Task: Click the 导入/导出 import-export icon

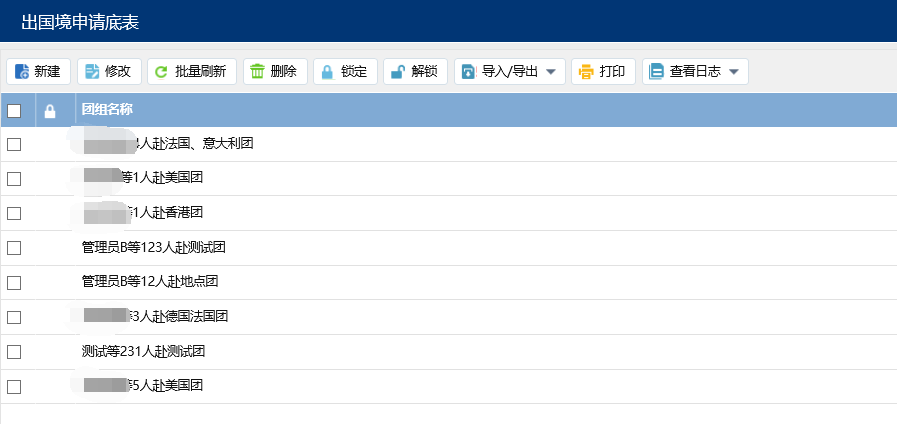Action: coord(469,71)
